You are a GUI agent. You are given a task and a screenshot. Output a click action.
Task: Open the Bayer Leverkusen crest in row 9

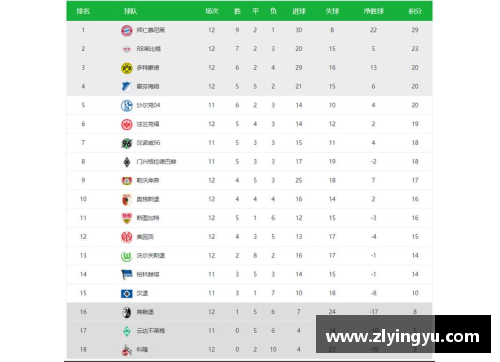pyautogui.click(x=127, y=181)
